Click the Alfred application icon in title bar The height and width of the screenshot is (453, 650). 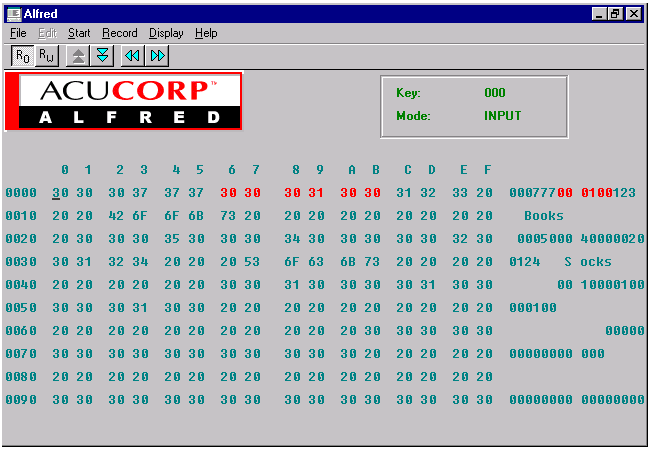coord(14,14)
